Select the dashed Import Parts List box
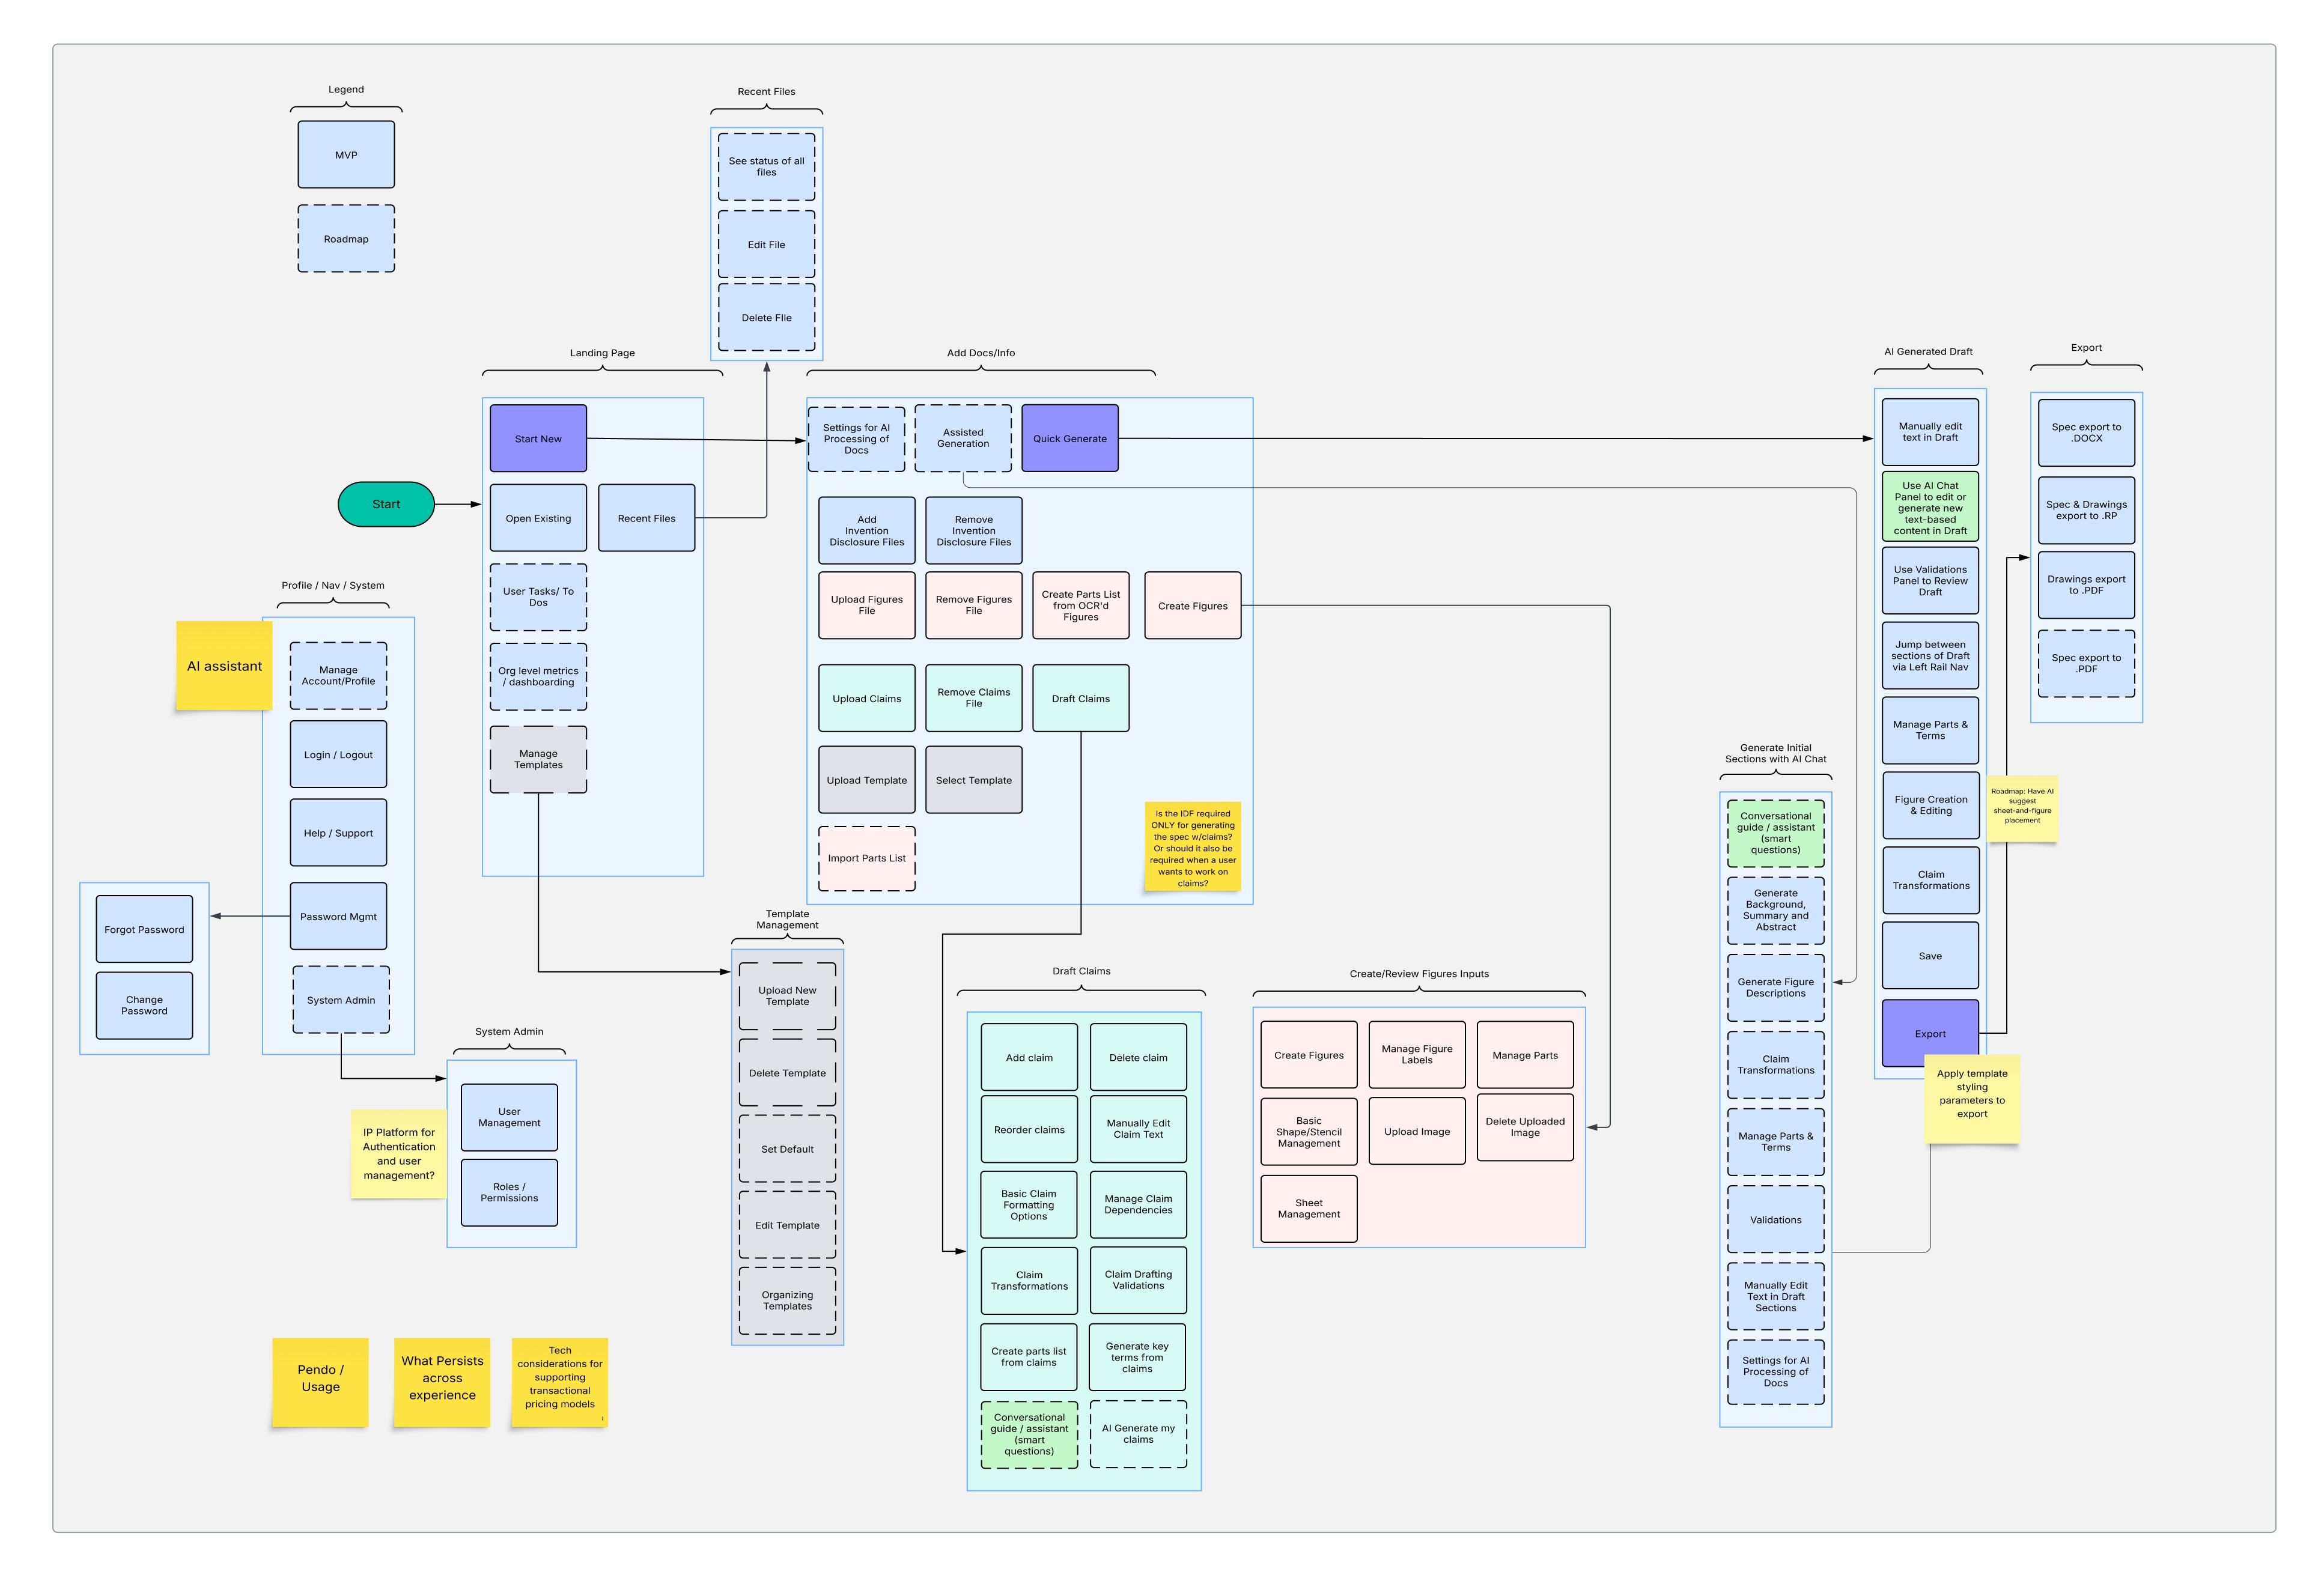2324x1581 pixels. [x=867, y=858]
